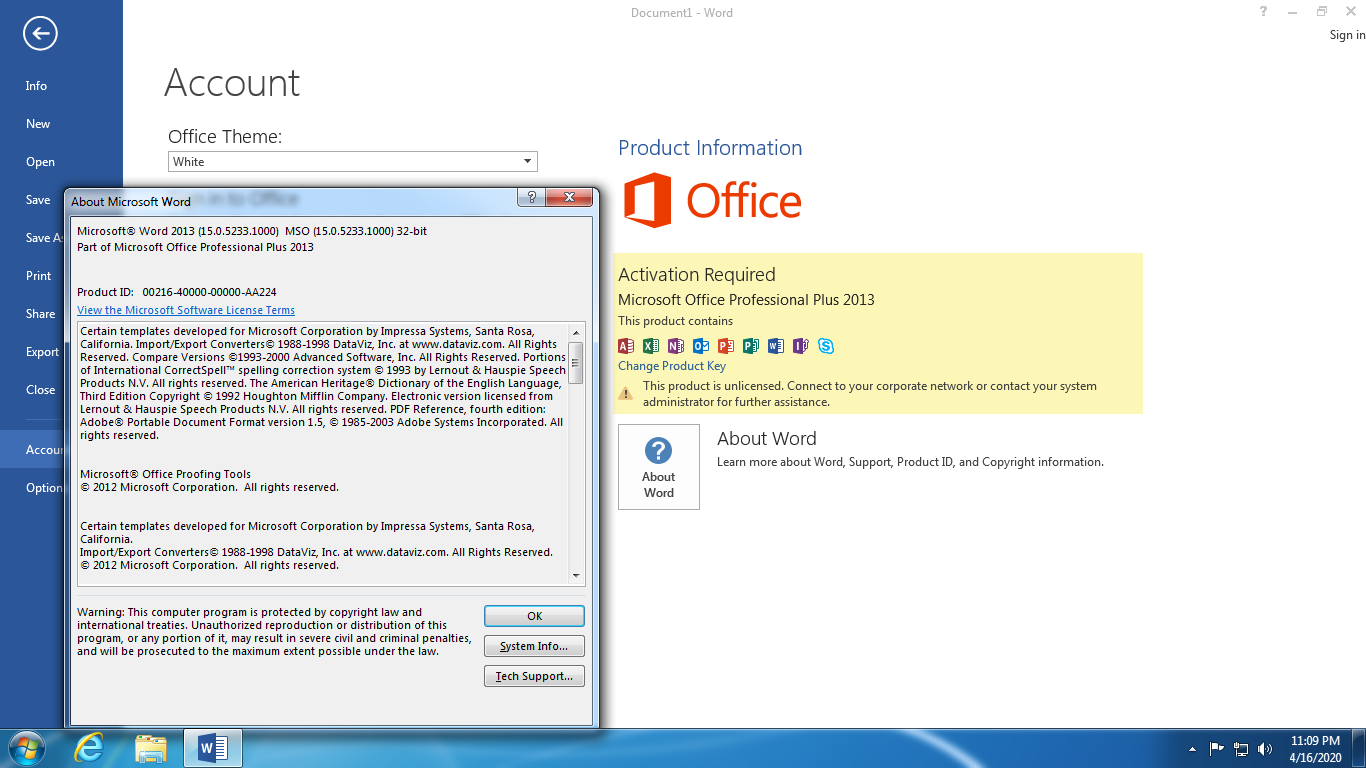Click the Publisher app icon
This screenshot has height=768, width=1366.
pos(751,346)
